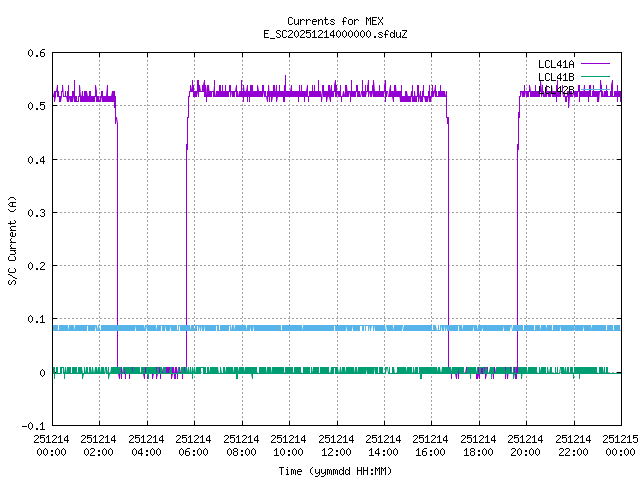Click the 0.6 y-axis tick value

pos(36,54)
